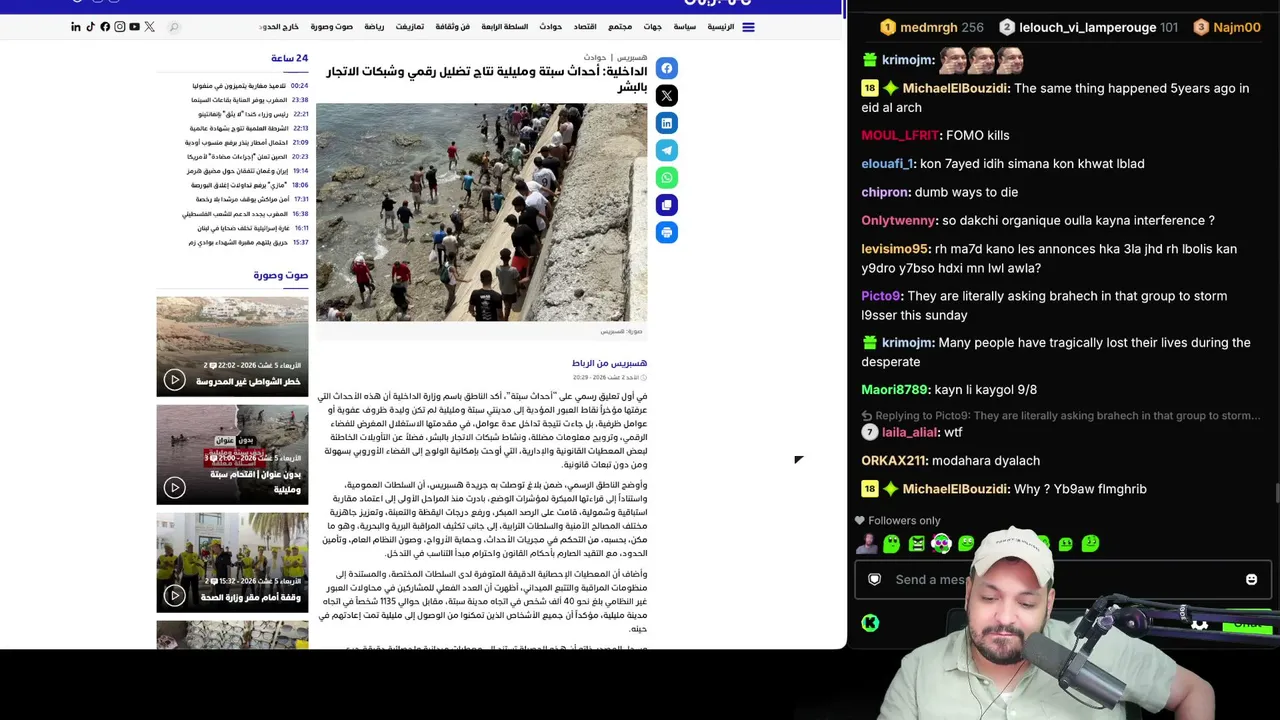This screenshot has height=720, width=1280.
Task: Play the خطر الشواطئ غير المحروسة video
Action: [x=175, y=380]
